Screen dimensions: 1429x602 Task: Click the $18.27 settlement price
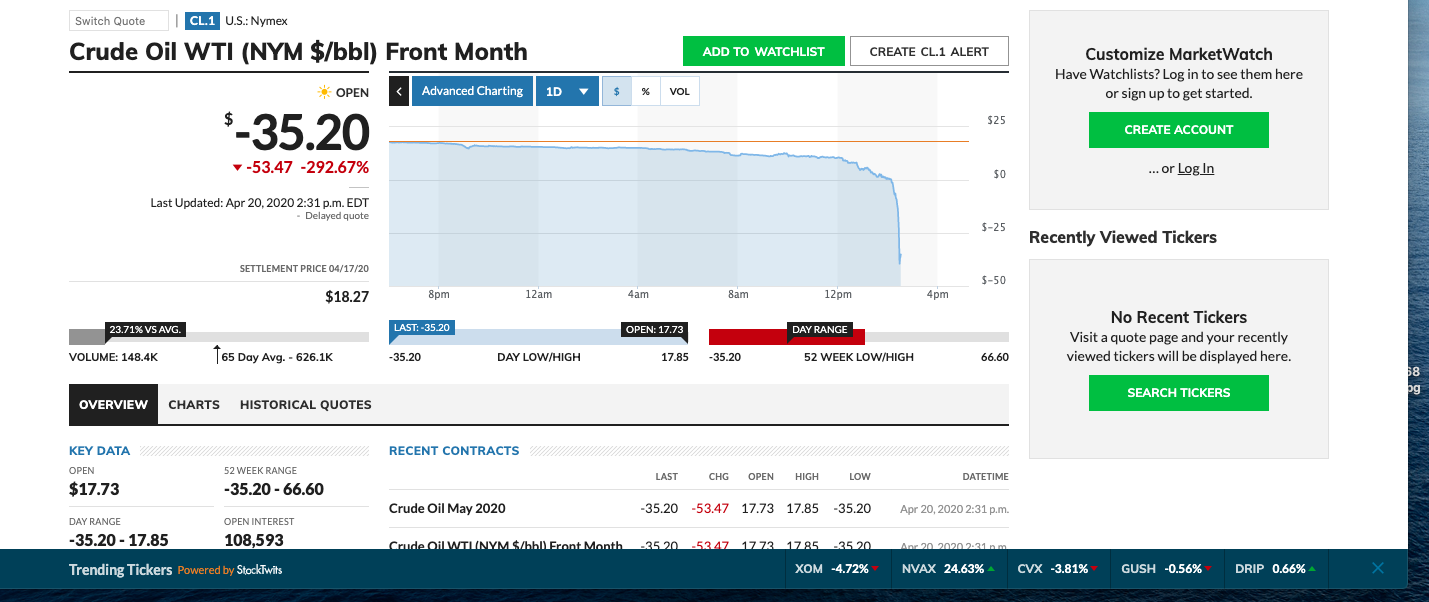(x=347, y=297)
